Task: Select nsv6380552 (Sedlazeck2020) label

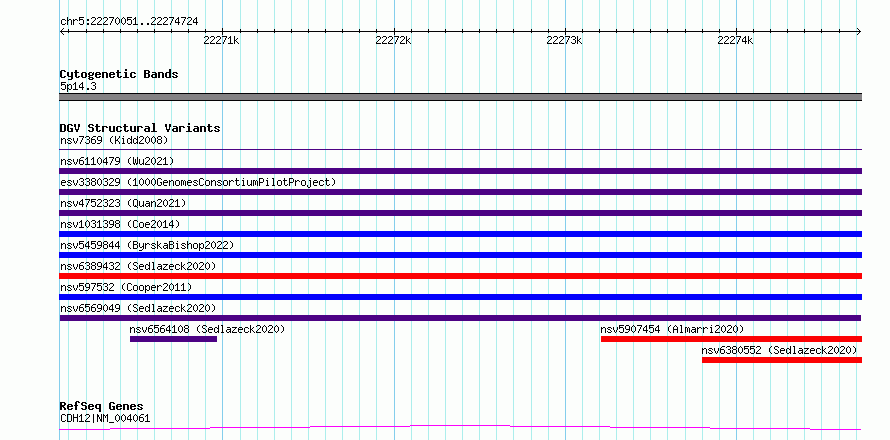Action: (779, 350)
